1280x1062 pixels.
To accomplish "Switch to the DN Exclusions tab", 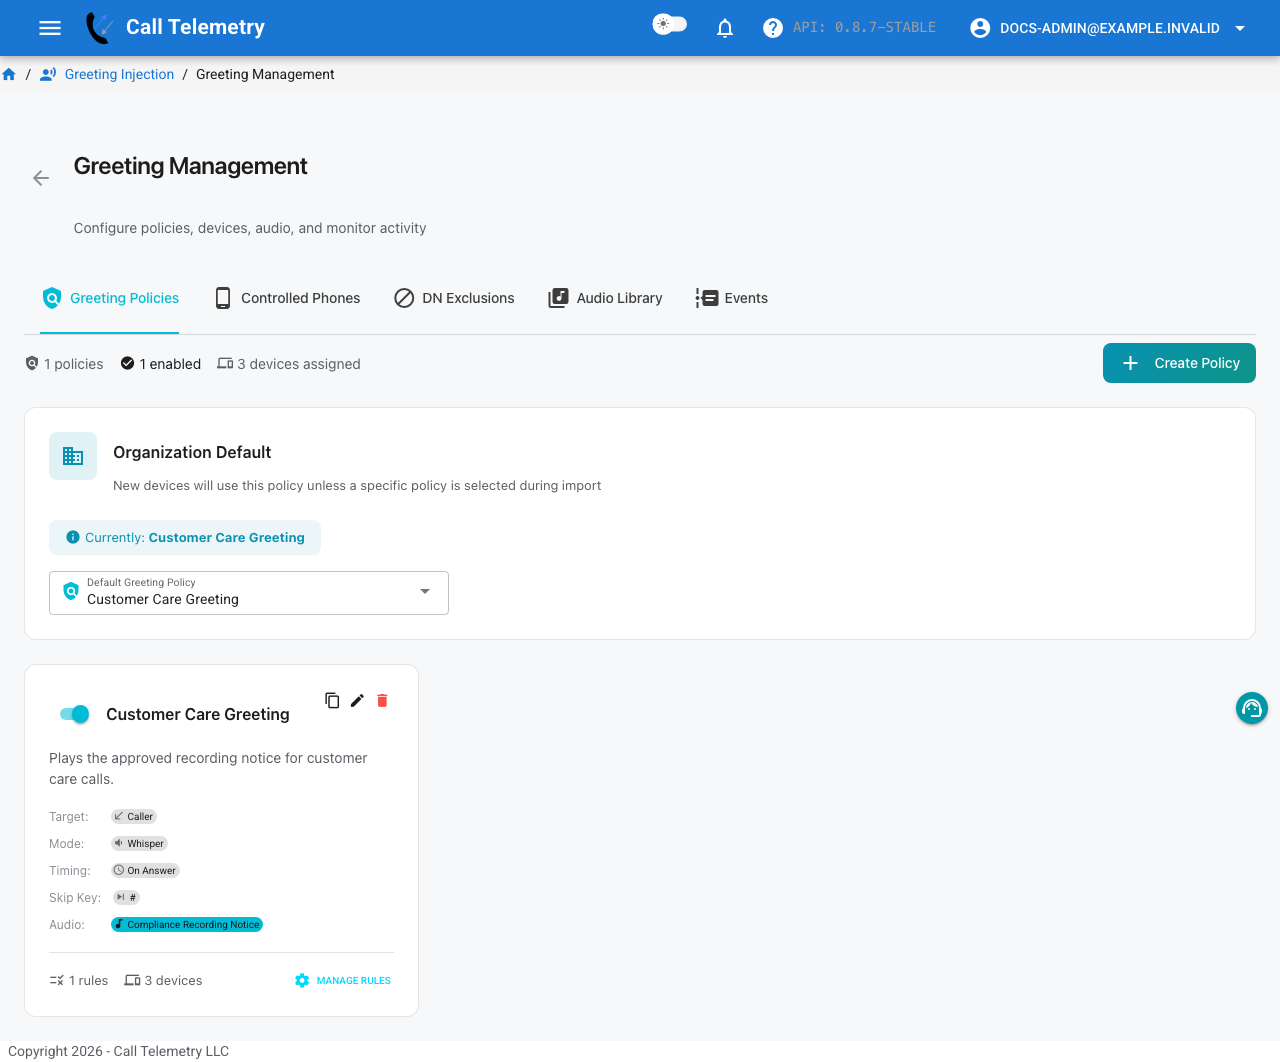I will (x=454, y=298).
